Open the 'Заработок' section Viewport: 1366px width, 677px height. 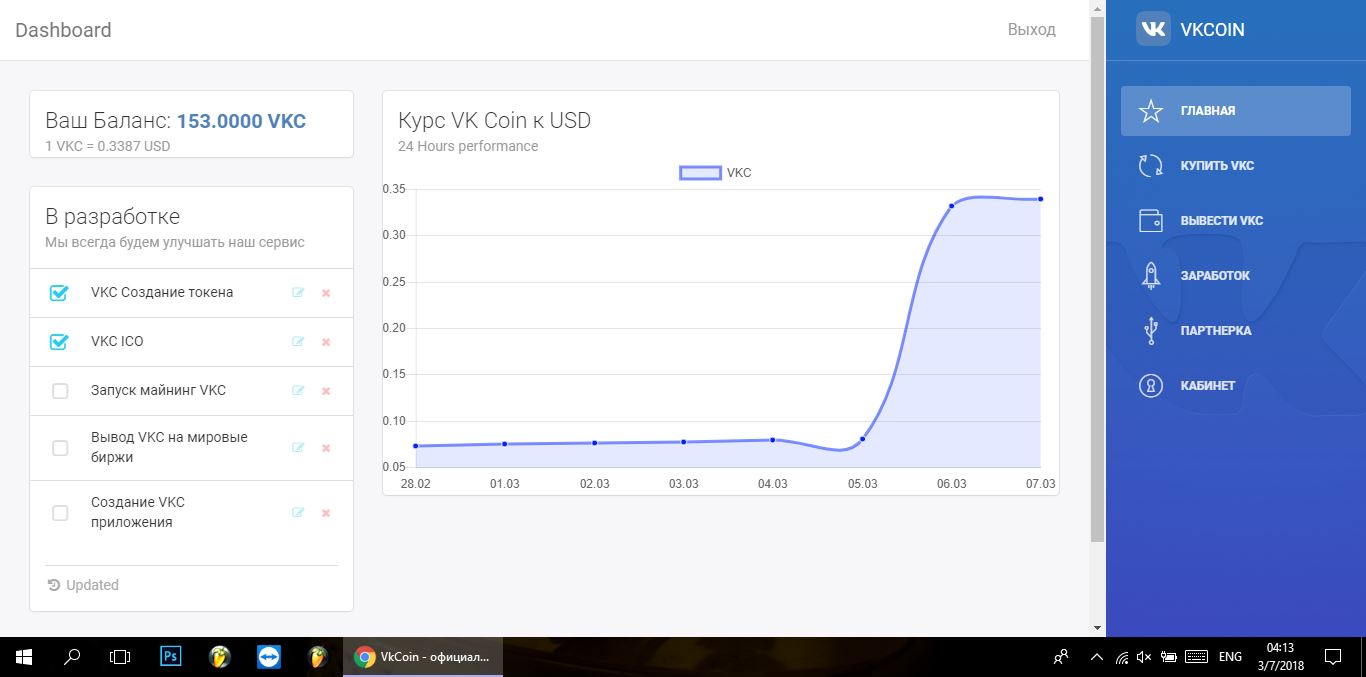coord(1215,276)
